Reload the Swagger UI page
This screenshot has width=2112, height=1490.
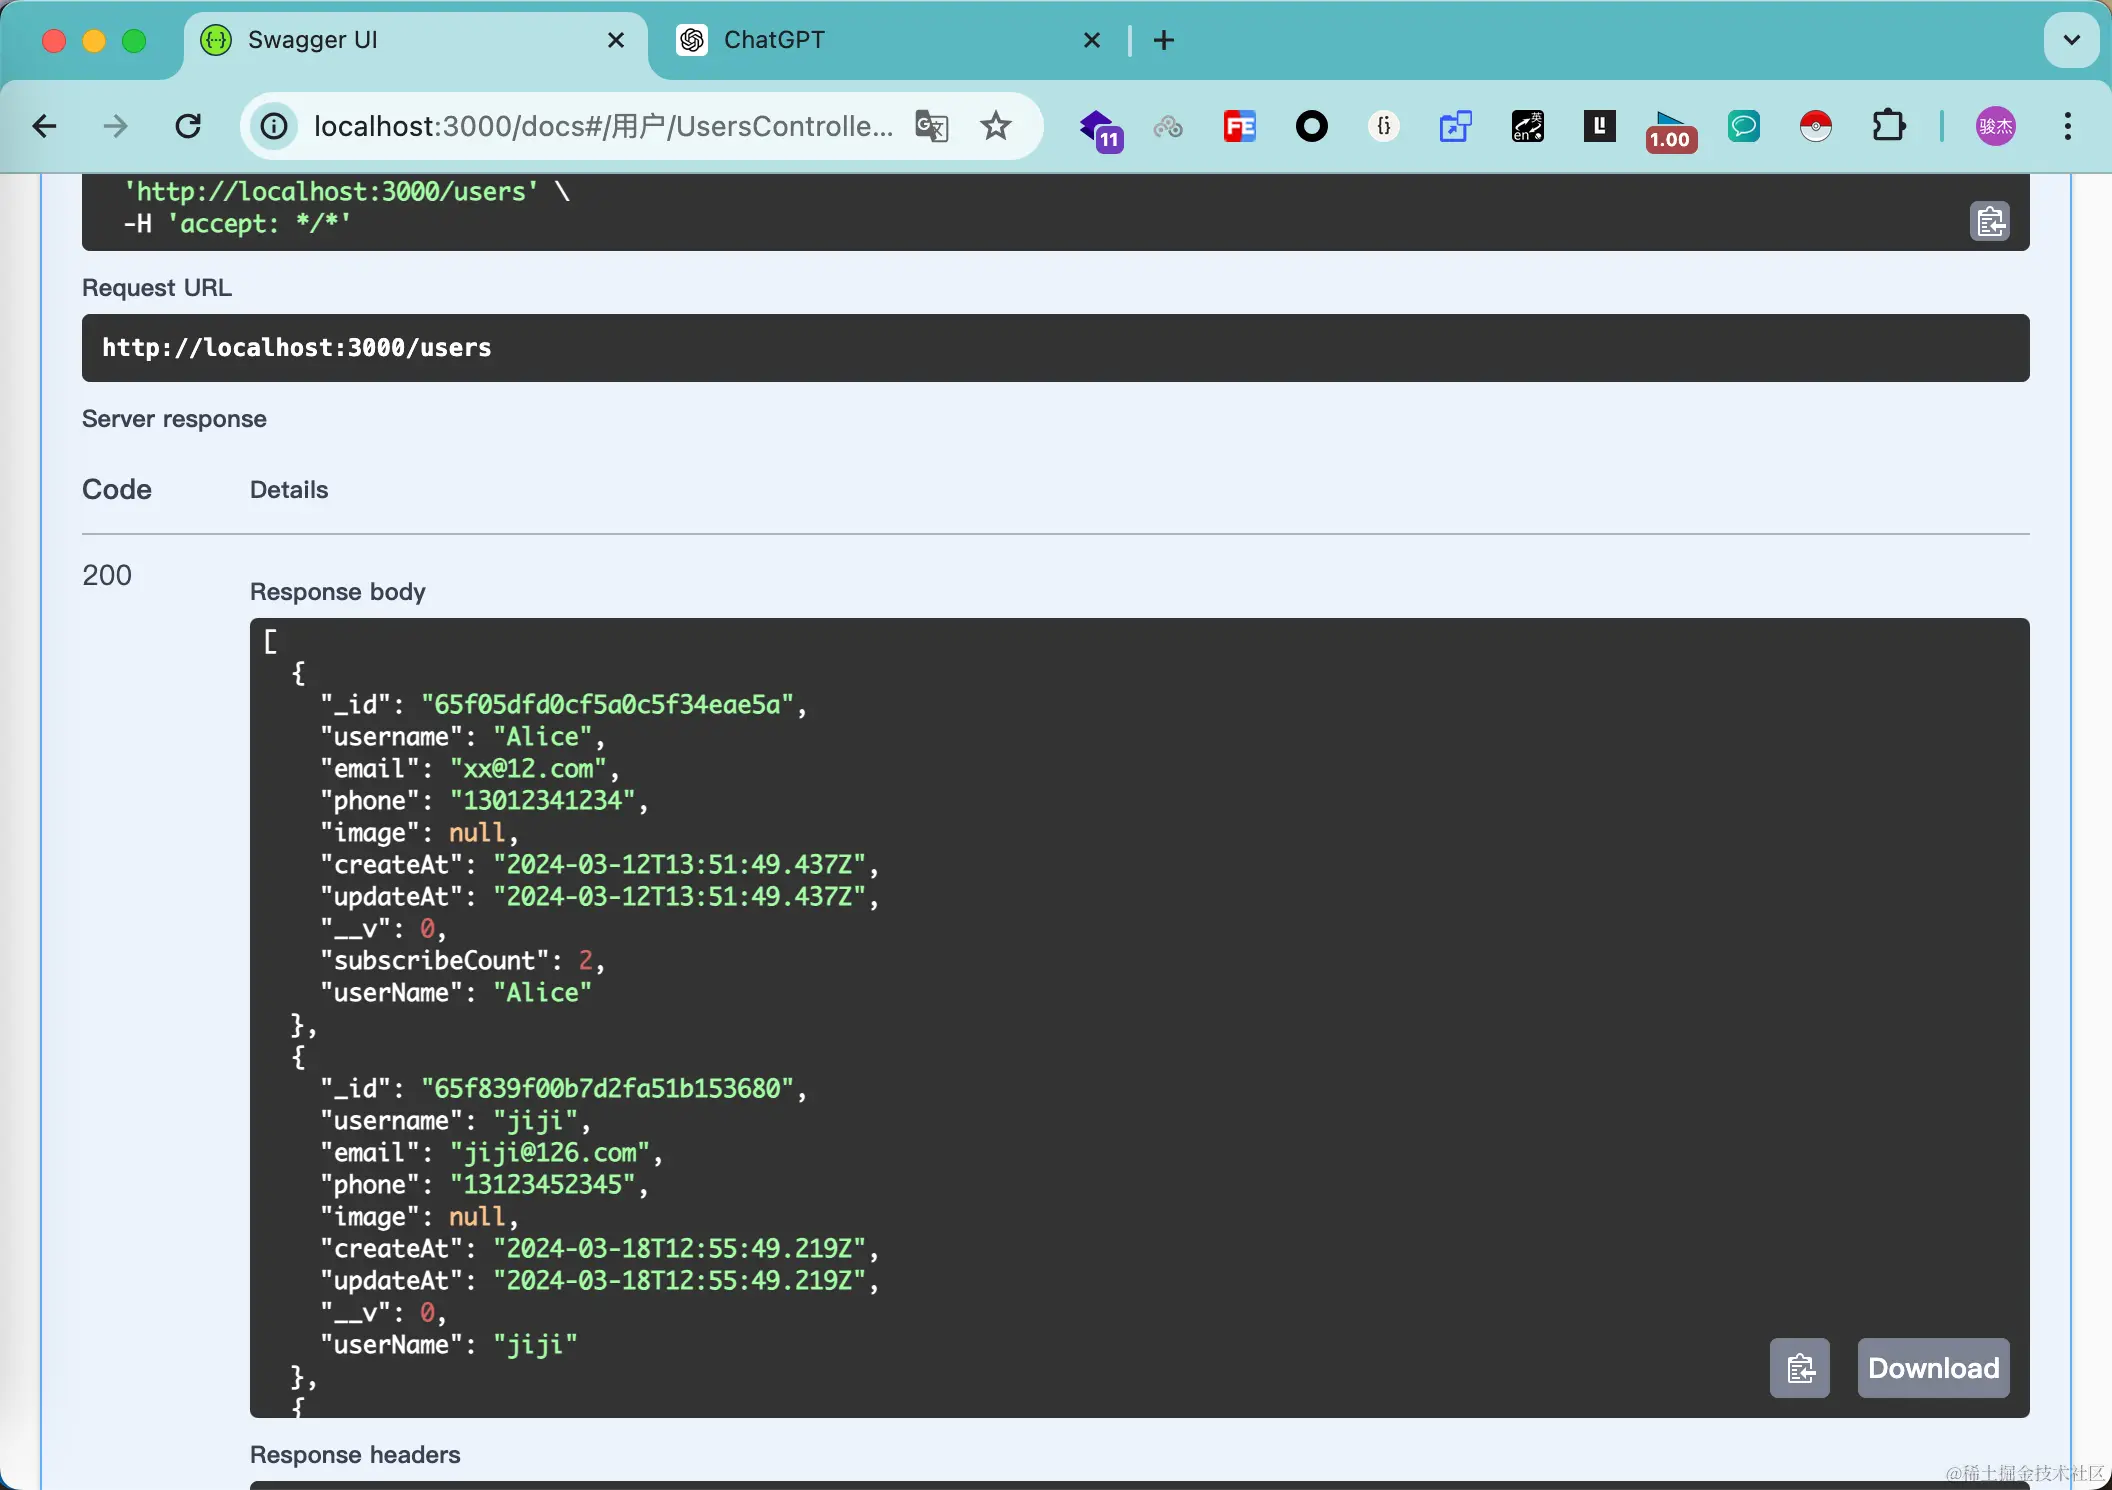(x=188, y=126)
